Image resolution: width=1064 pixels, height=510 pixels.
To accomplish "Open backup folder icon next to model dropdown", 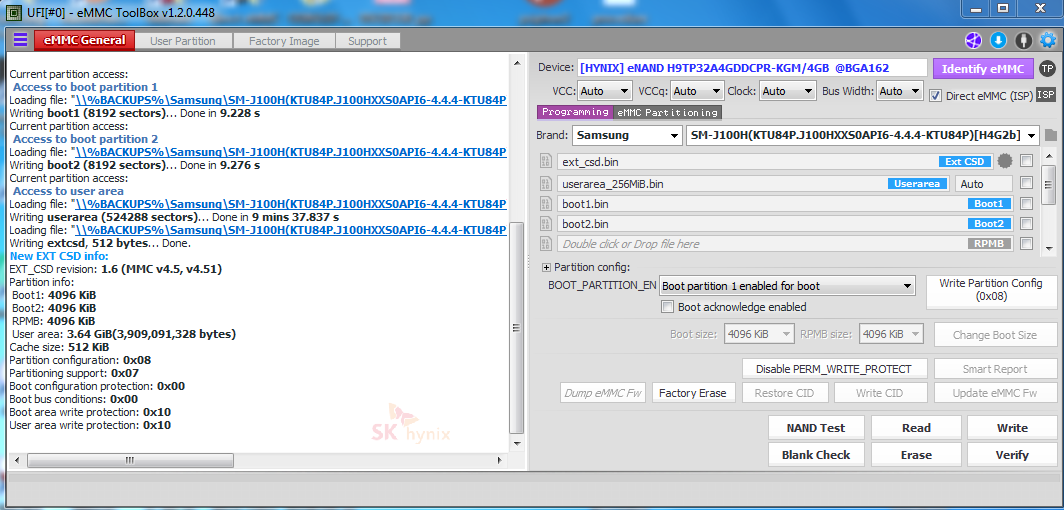I will pos(1051,134).
